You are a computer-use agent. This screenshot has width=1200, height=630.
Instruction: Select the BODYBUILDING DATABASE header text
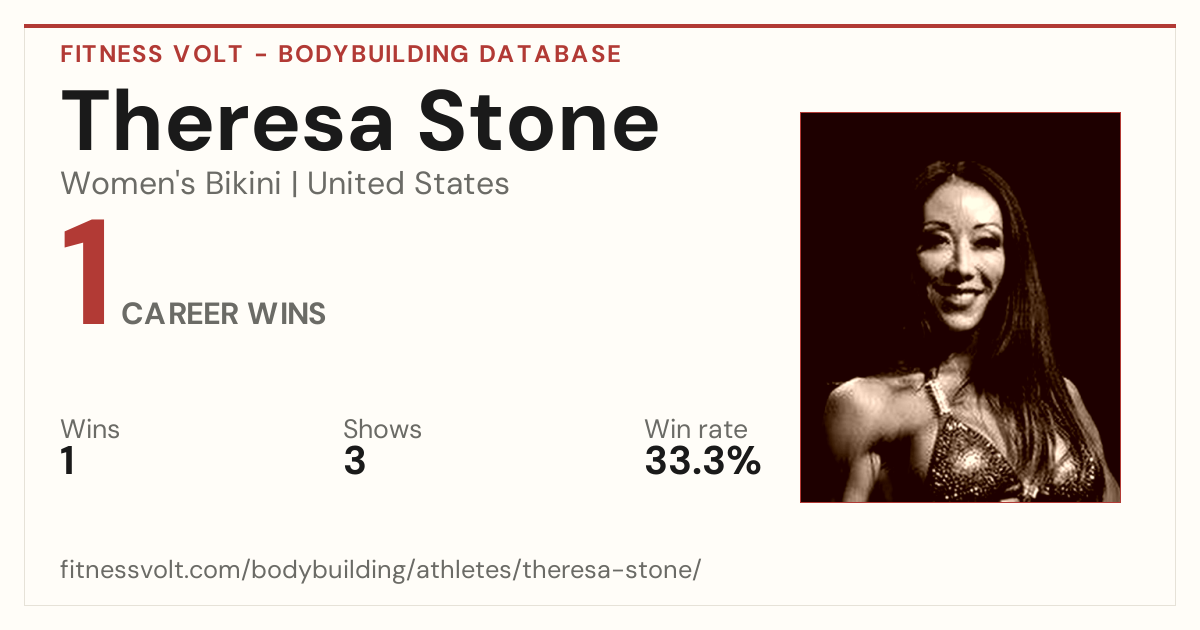[x=450, y=54]
